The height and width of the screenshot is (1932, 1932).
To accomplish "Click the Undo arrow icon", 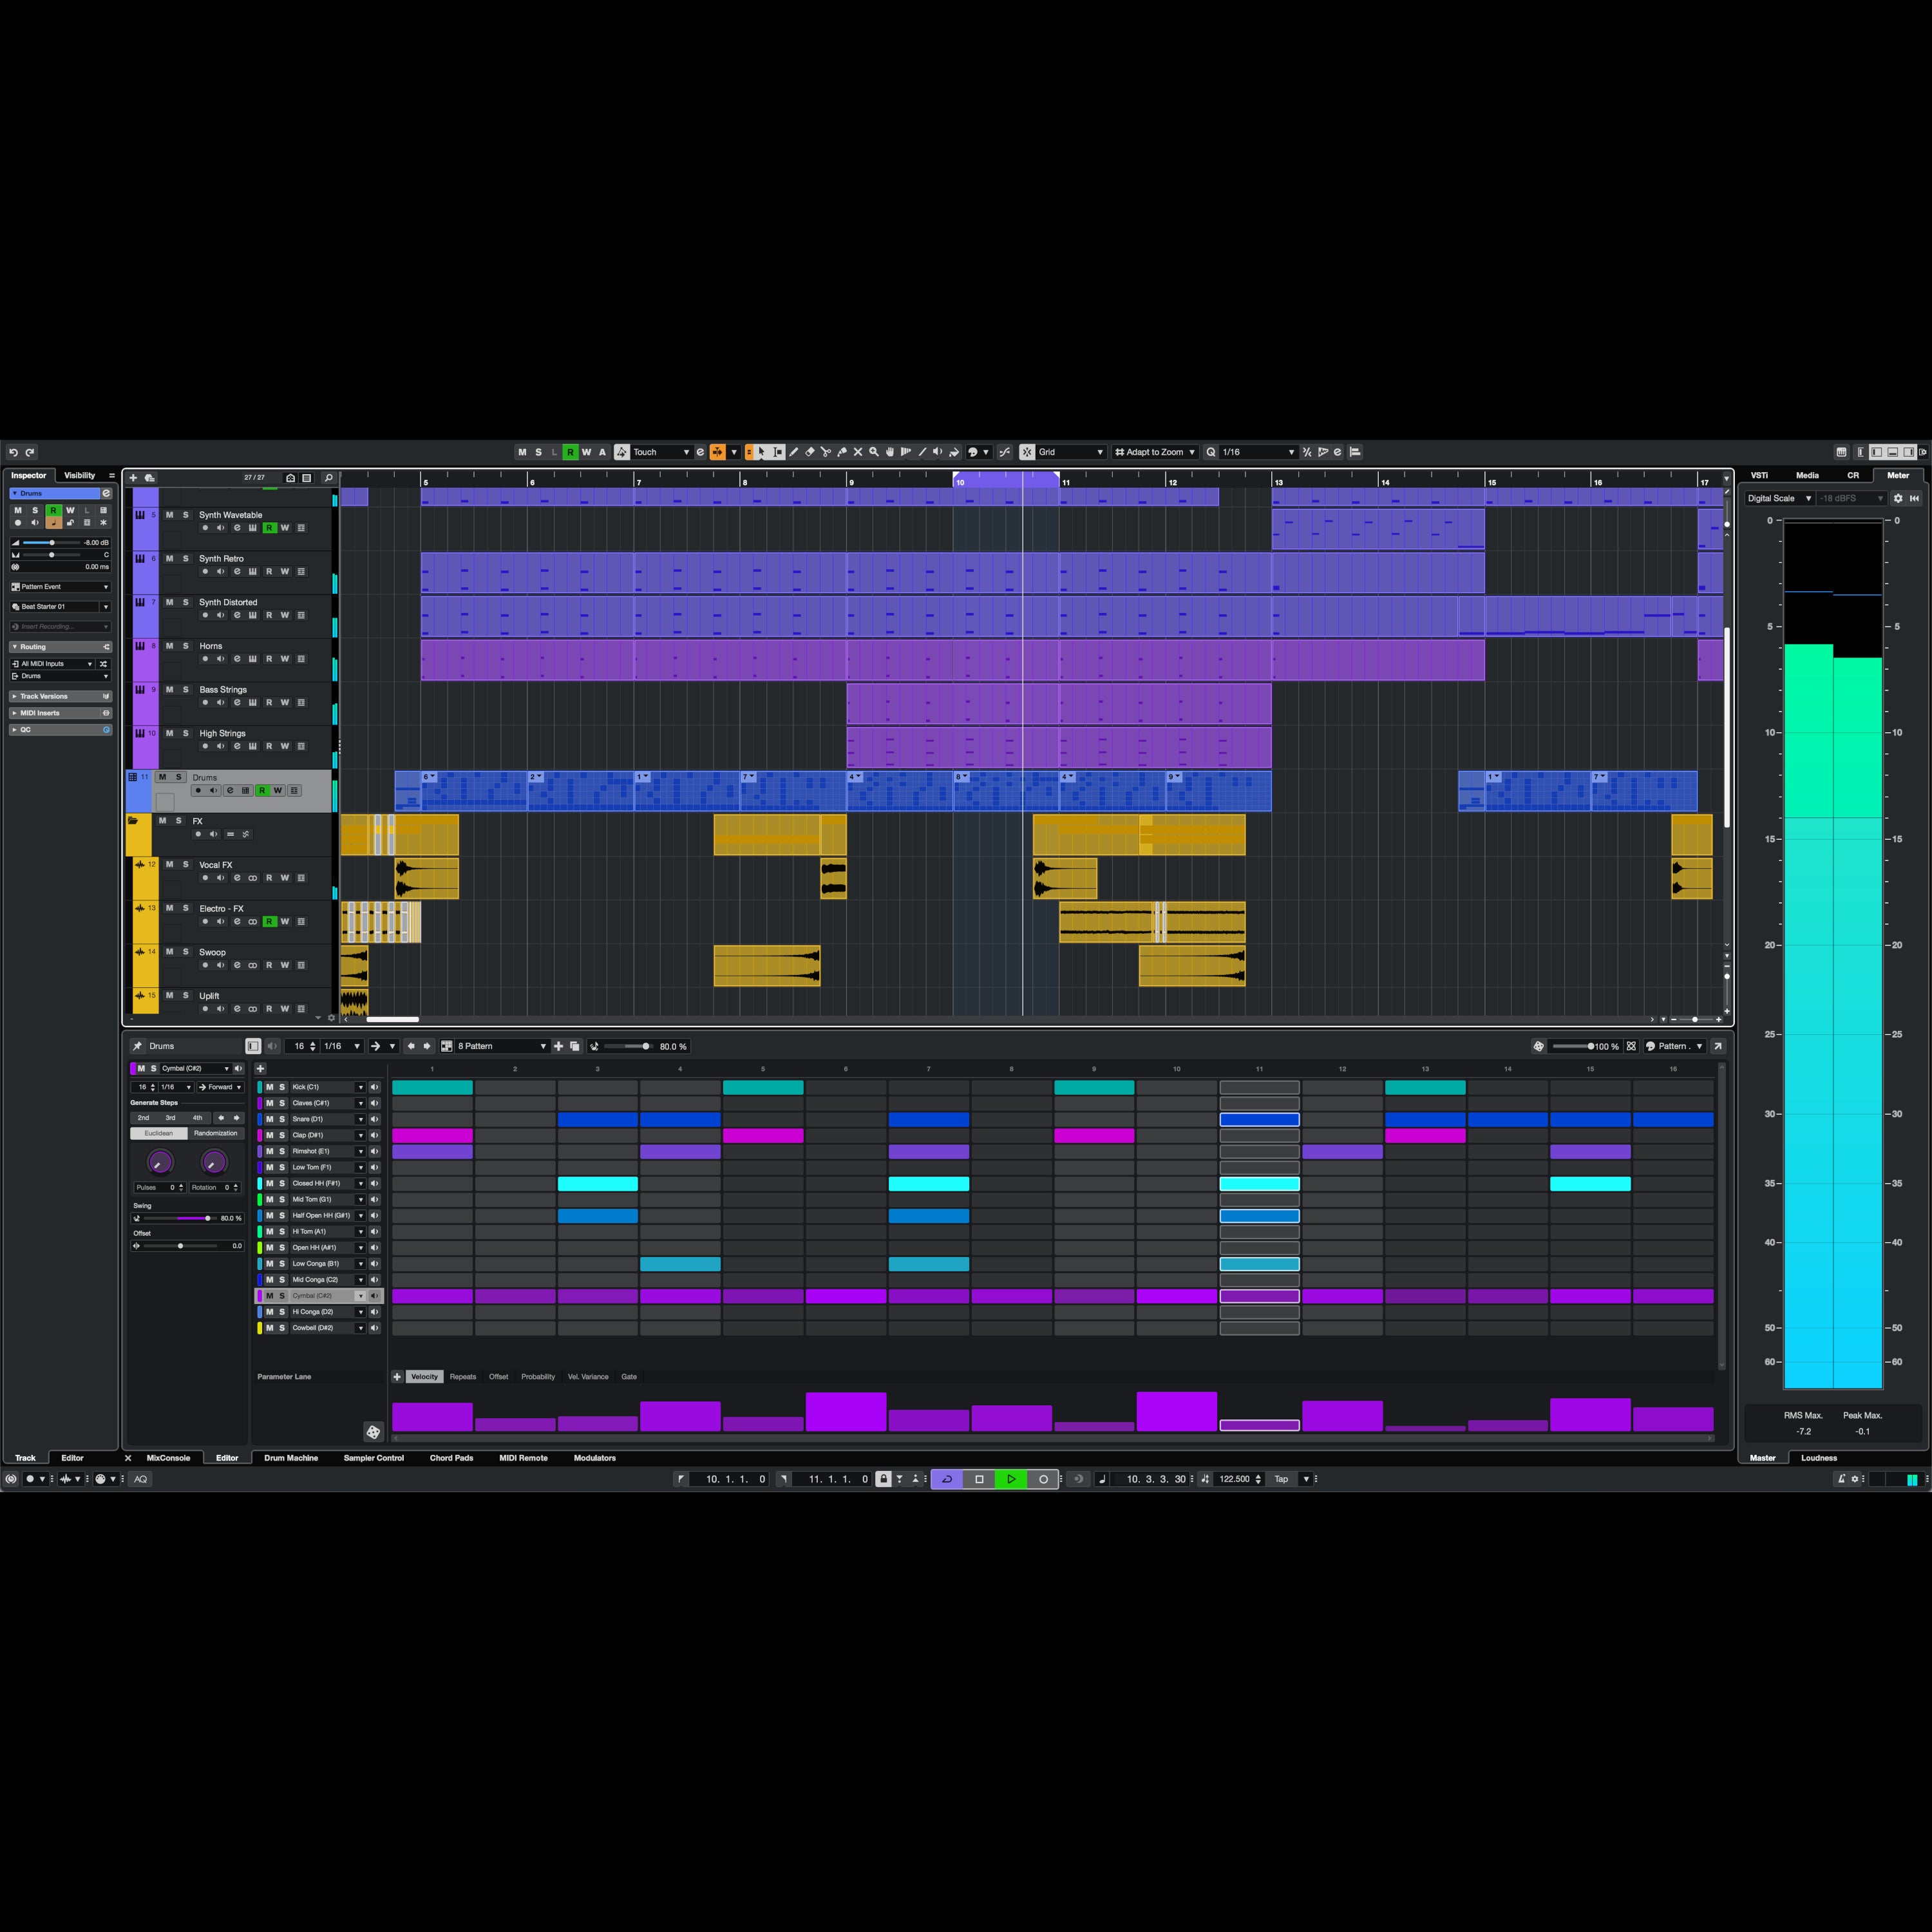I will (13, 452).
